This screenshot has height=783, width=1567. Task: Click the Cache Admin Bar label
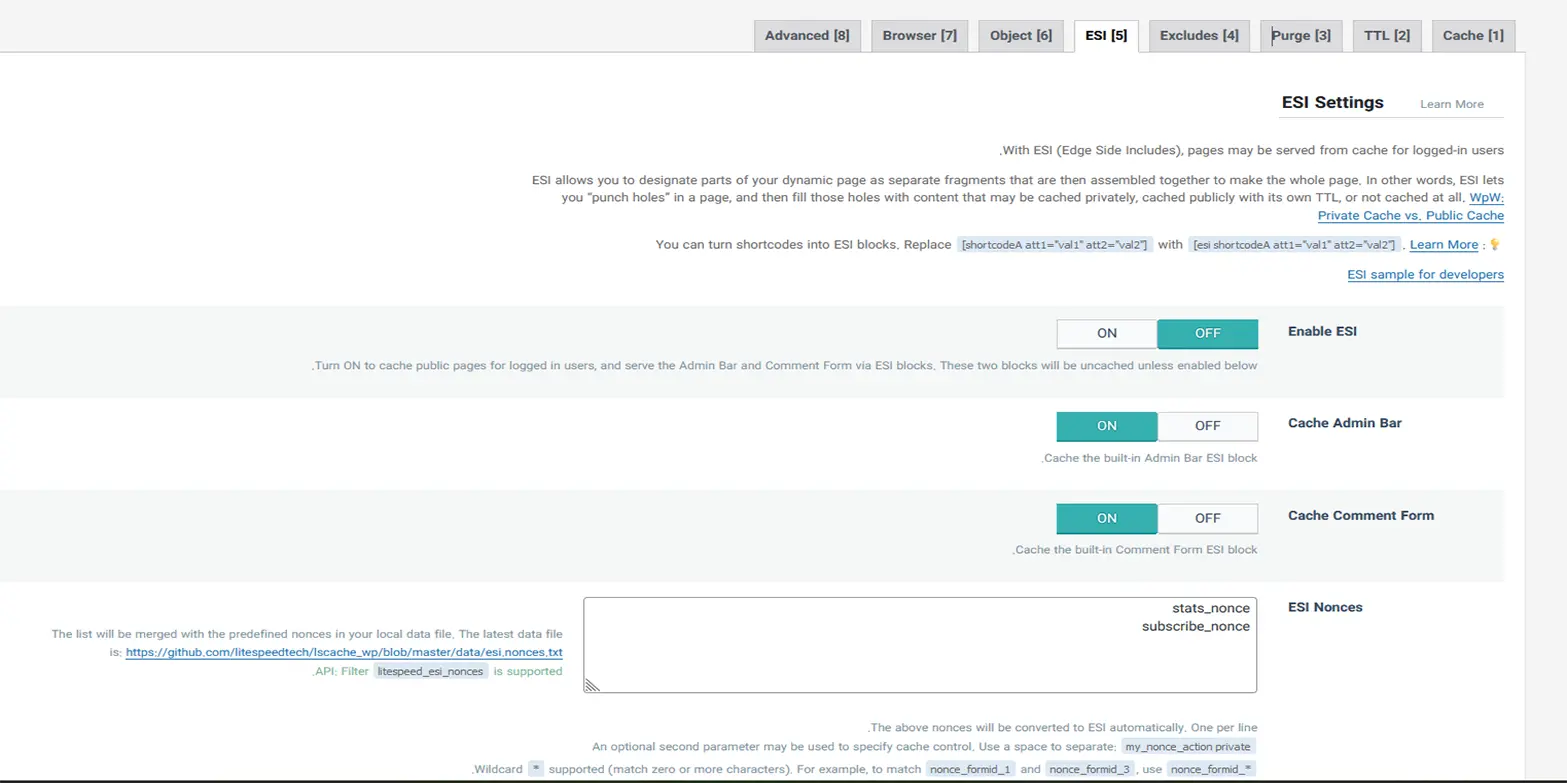coord(1345,423)
